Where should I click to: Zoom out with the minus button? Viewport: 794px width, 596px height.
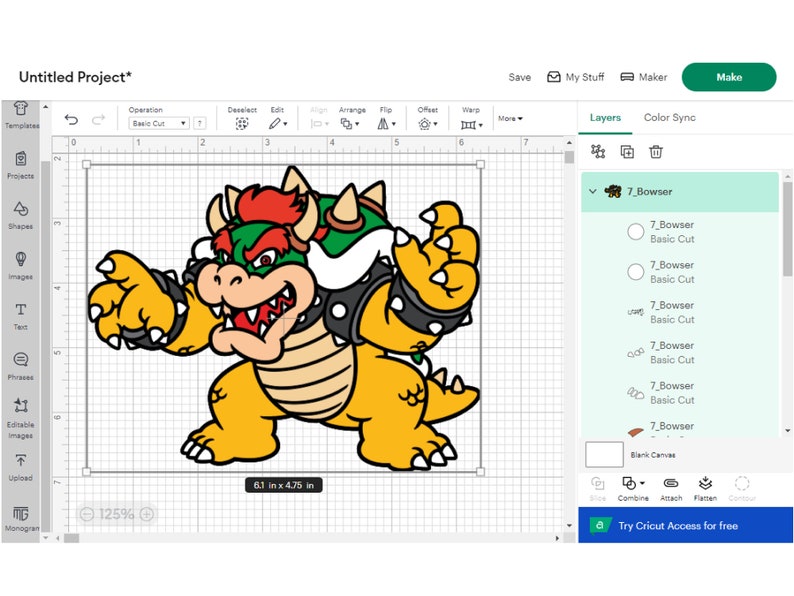[87, 514]
